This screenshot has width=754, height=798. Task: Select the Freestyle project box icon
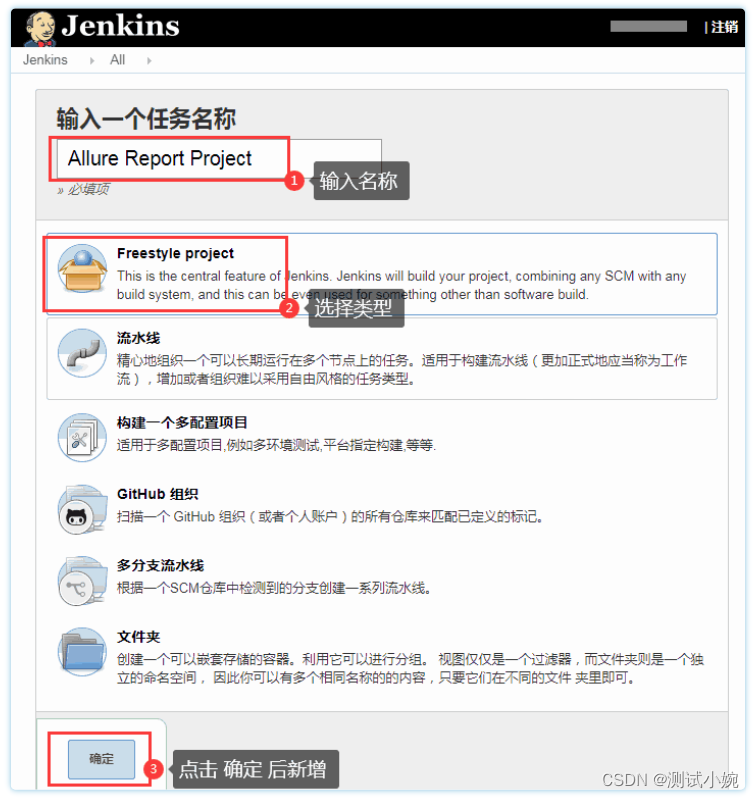[82, 269]
